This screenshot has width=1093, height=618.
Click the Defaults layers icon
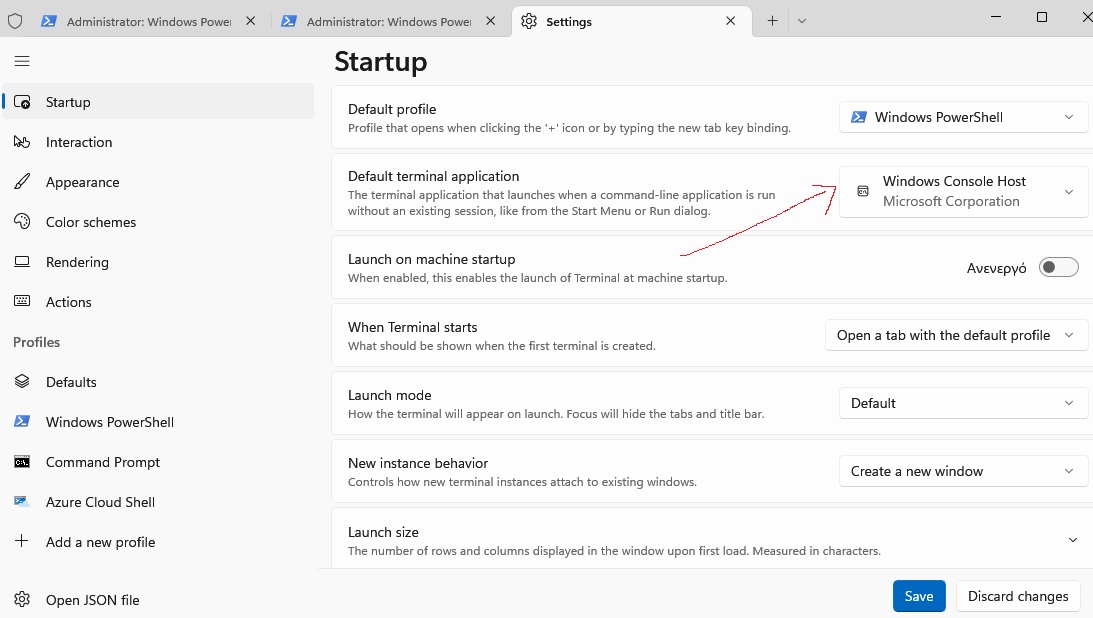pyautogui.click(x=22, y=381)
